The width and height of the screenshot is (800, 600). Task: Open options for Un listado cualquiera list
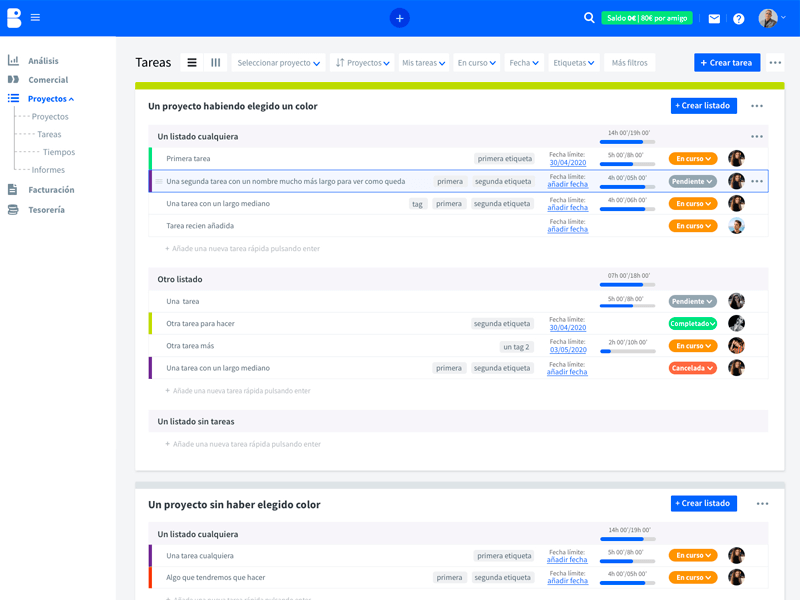coord(756,136)
